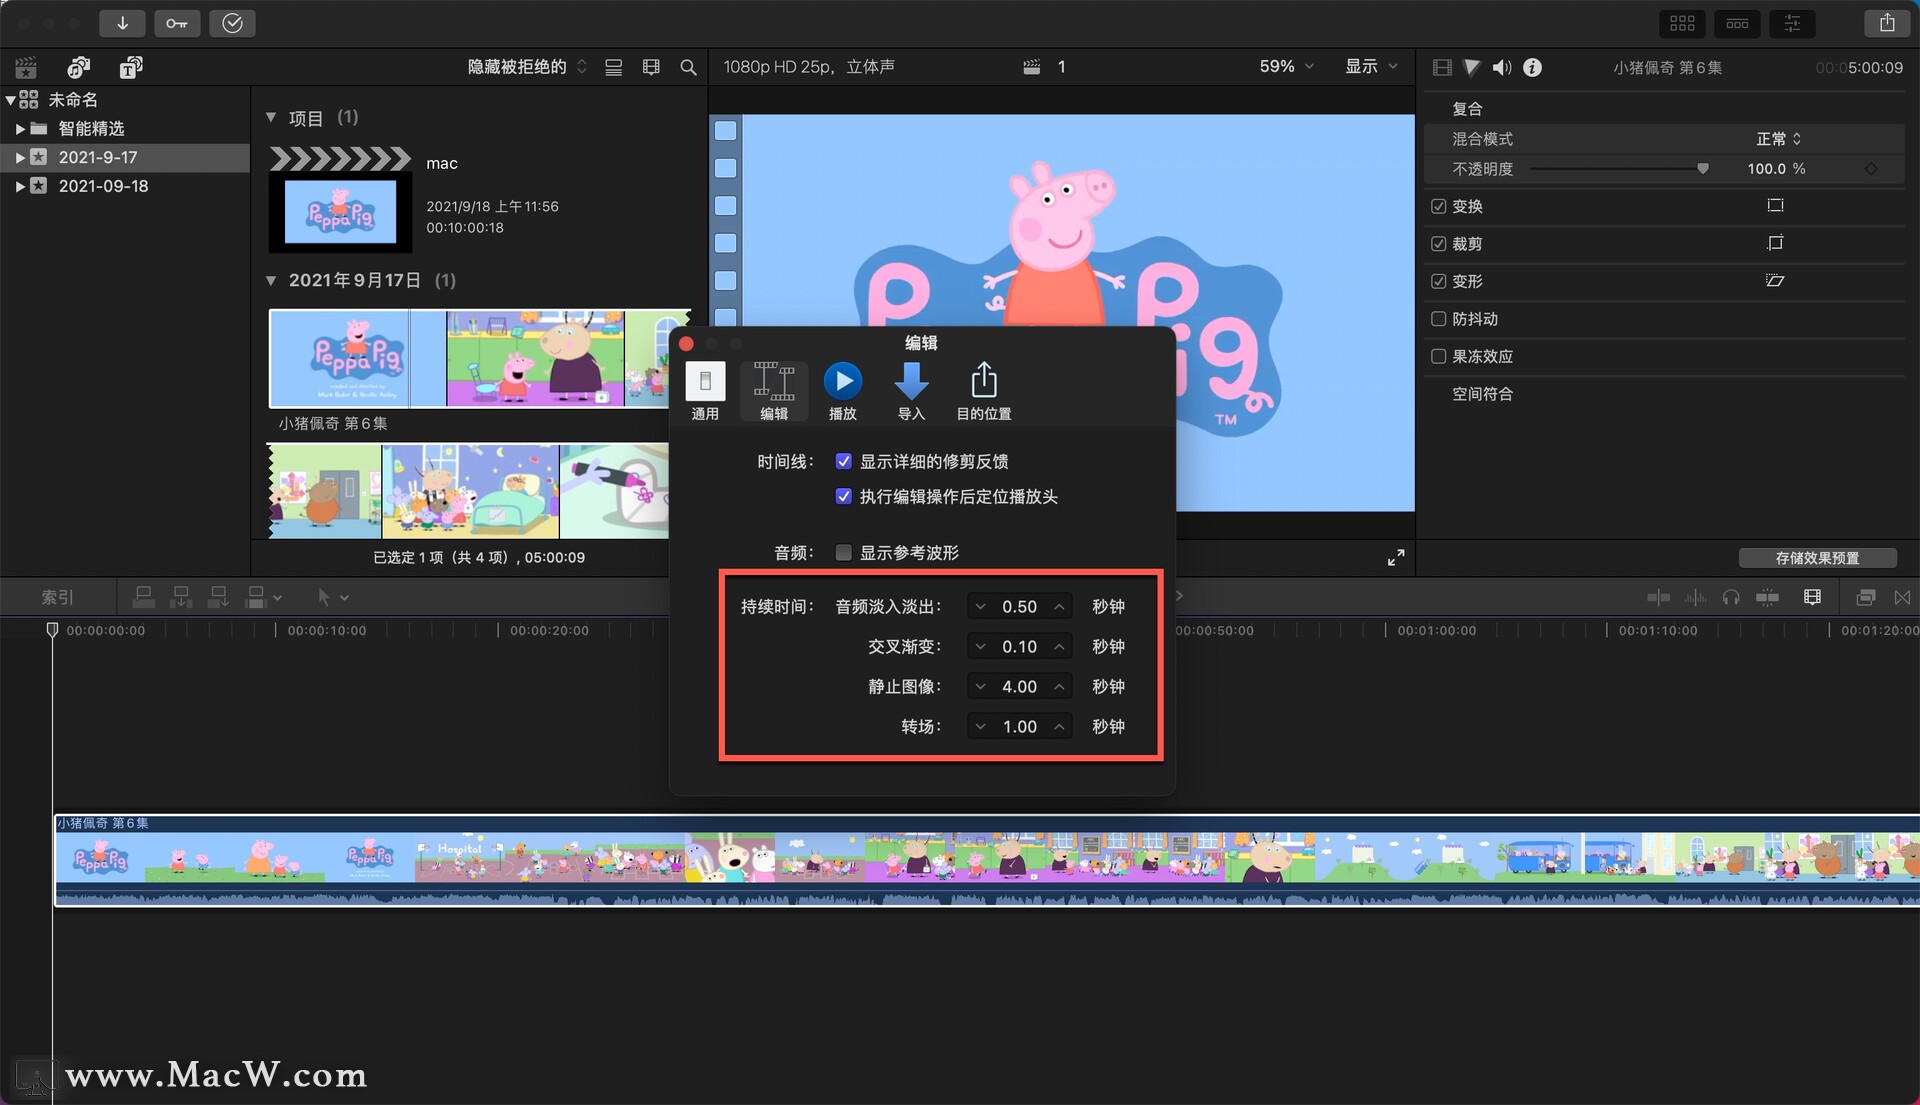Image resolution: width=1920 pixels, height=1105 pixels.
Task: Open the audio inspector speaker icon
Action: coord(1502,67)
